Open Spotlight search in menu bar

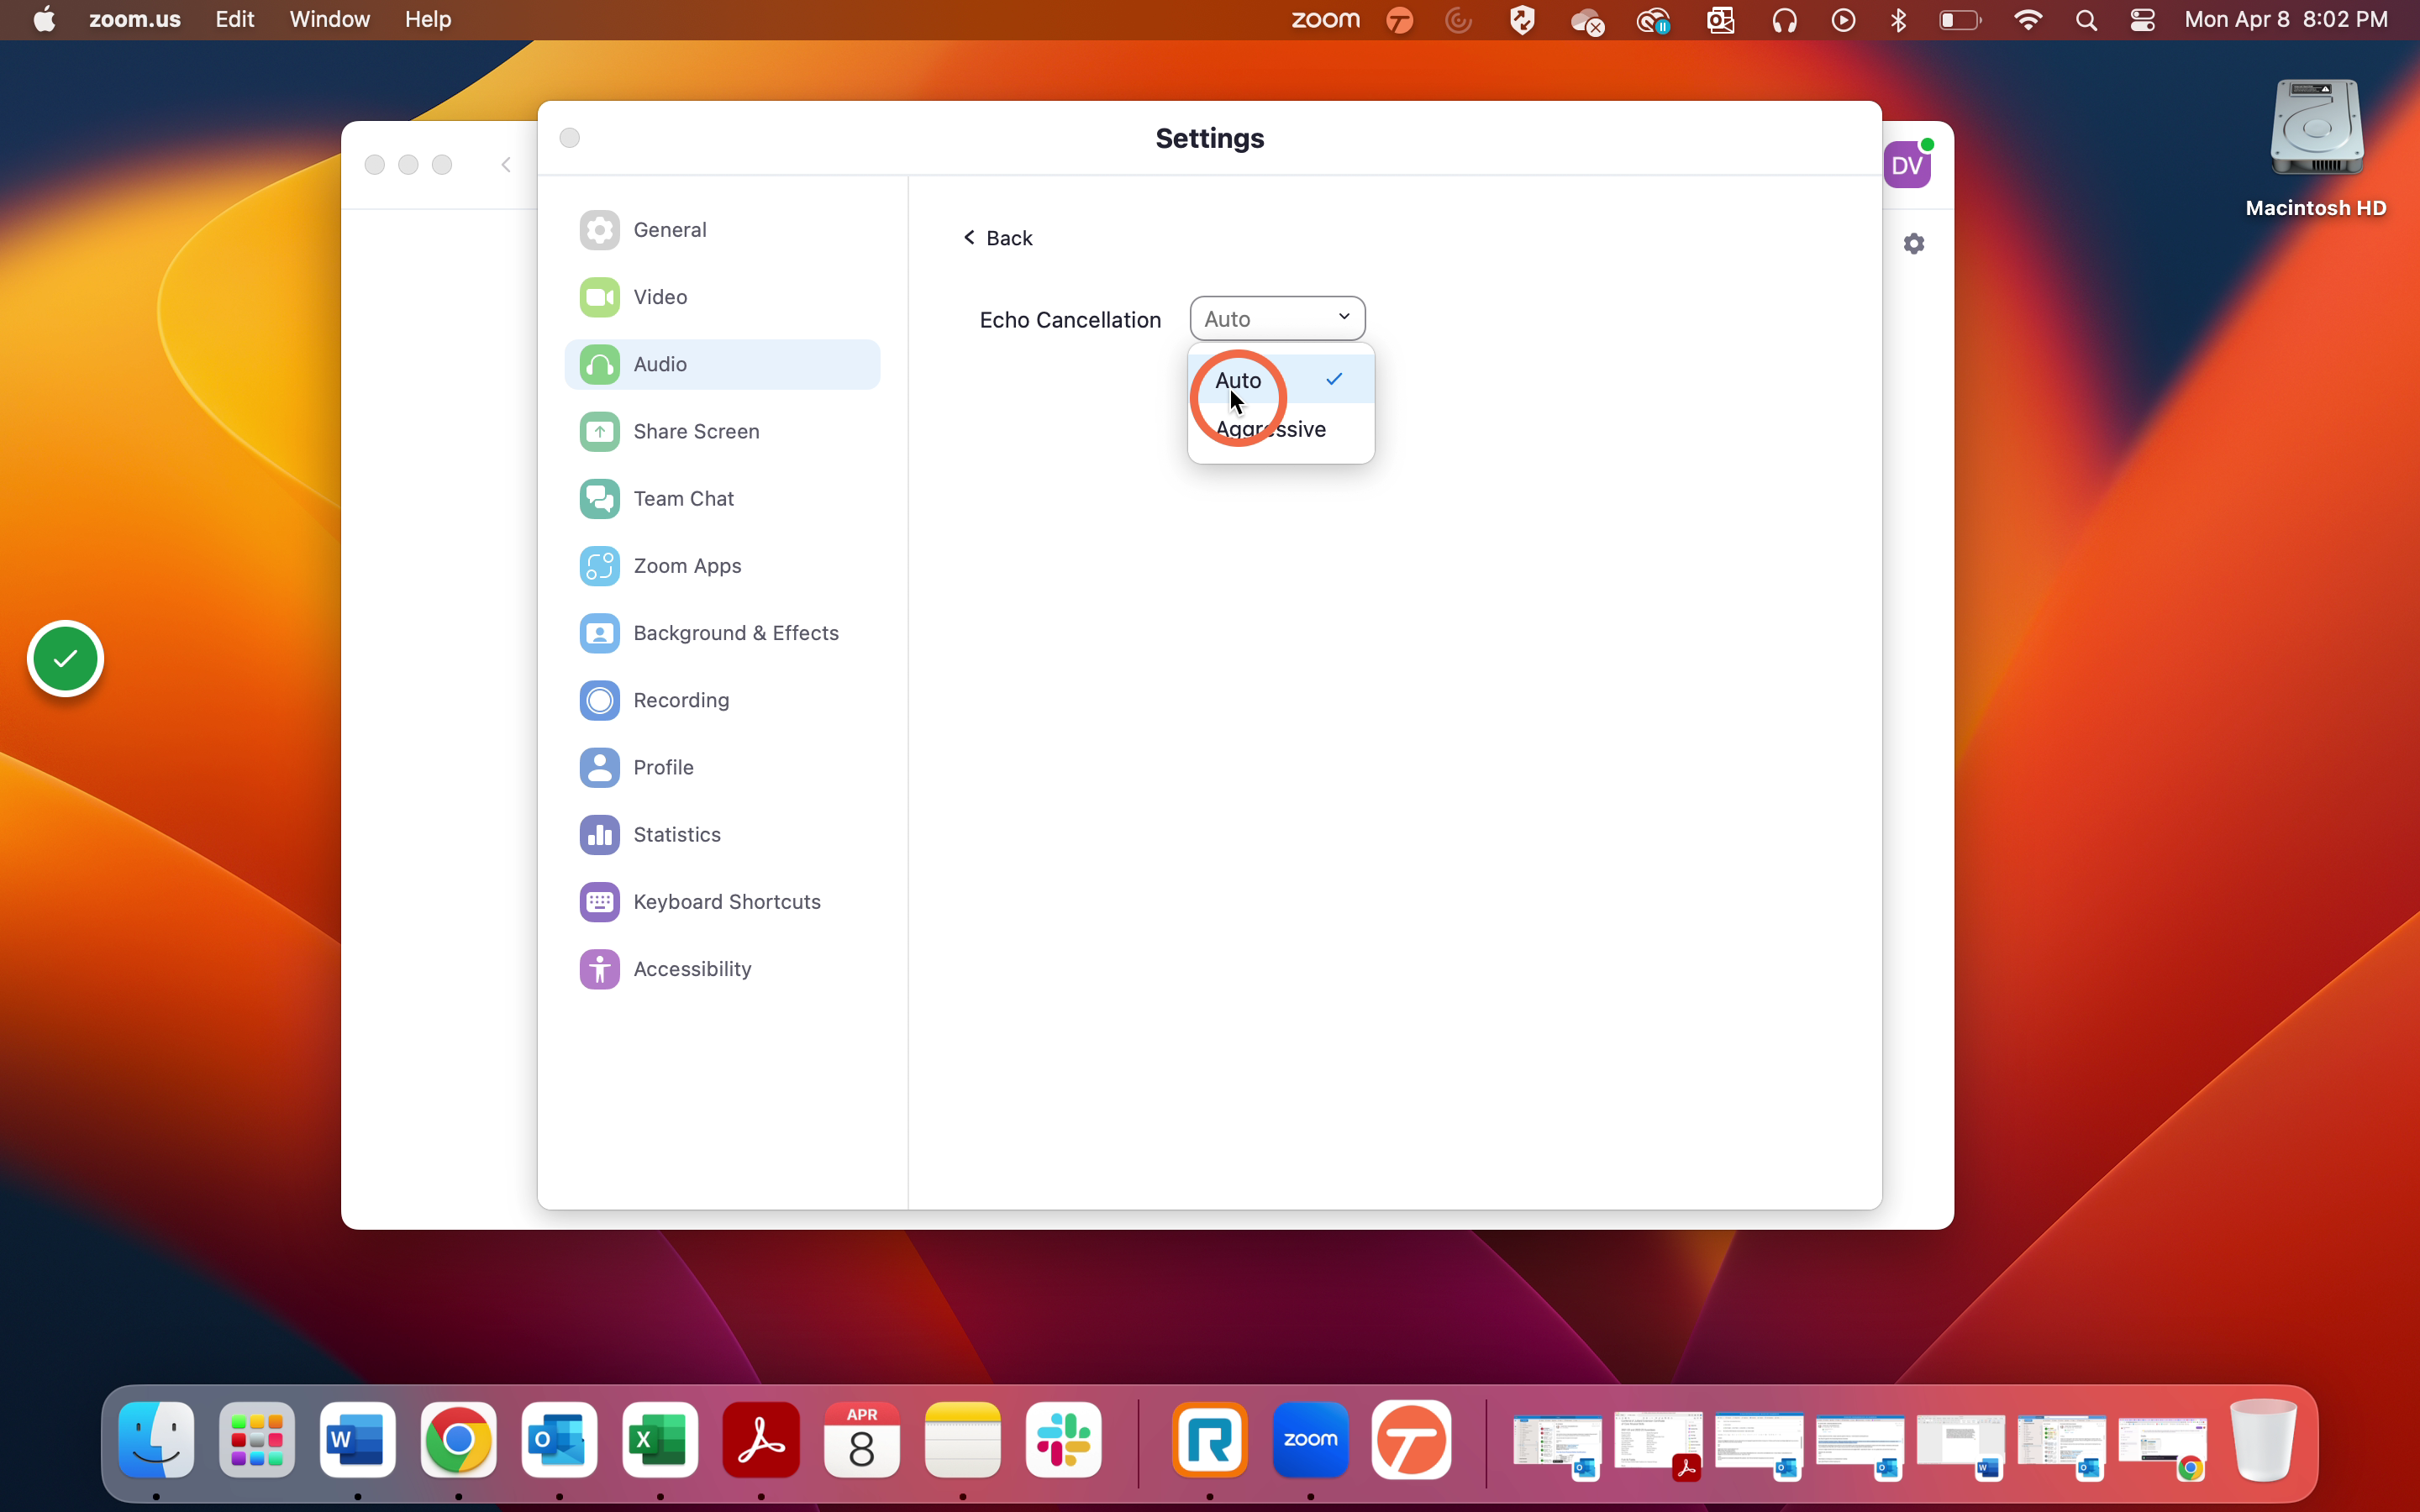pyautogui.click(x=2086, y=20)
